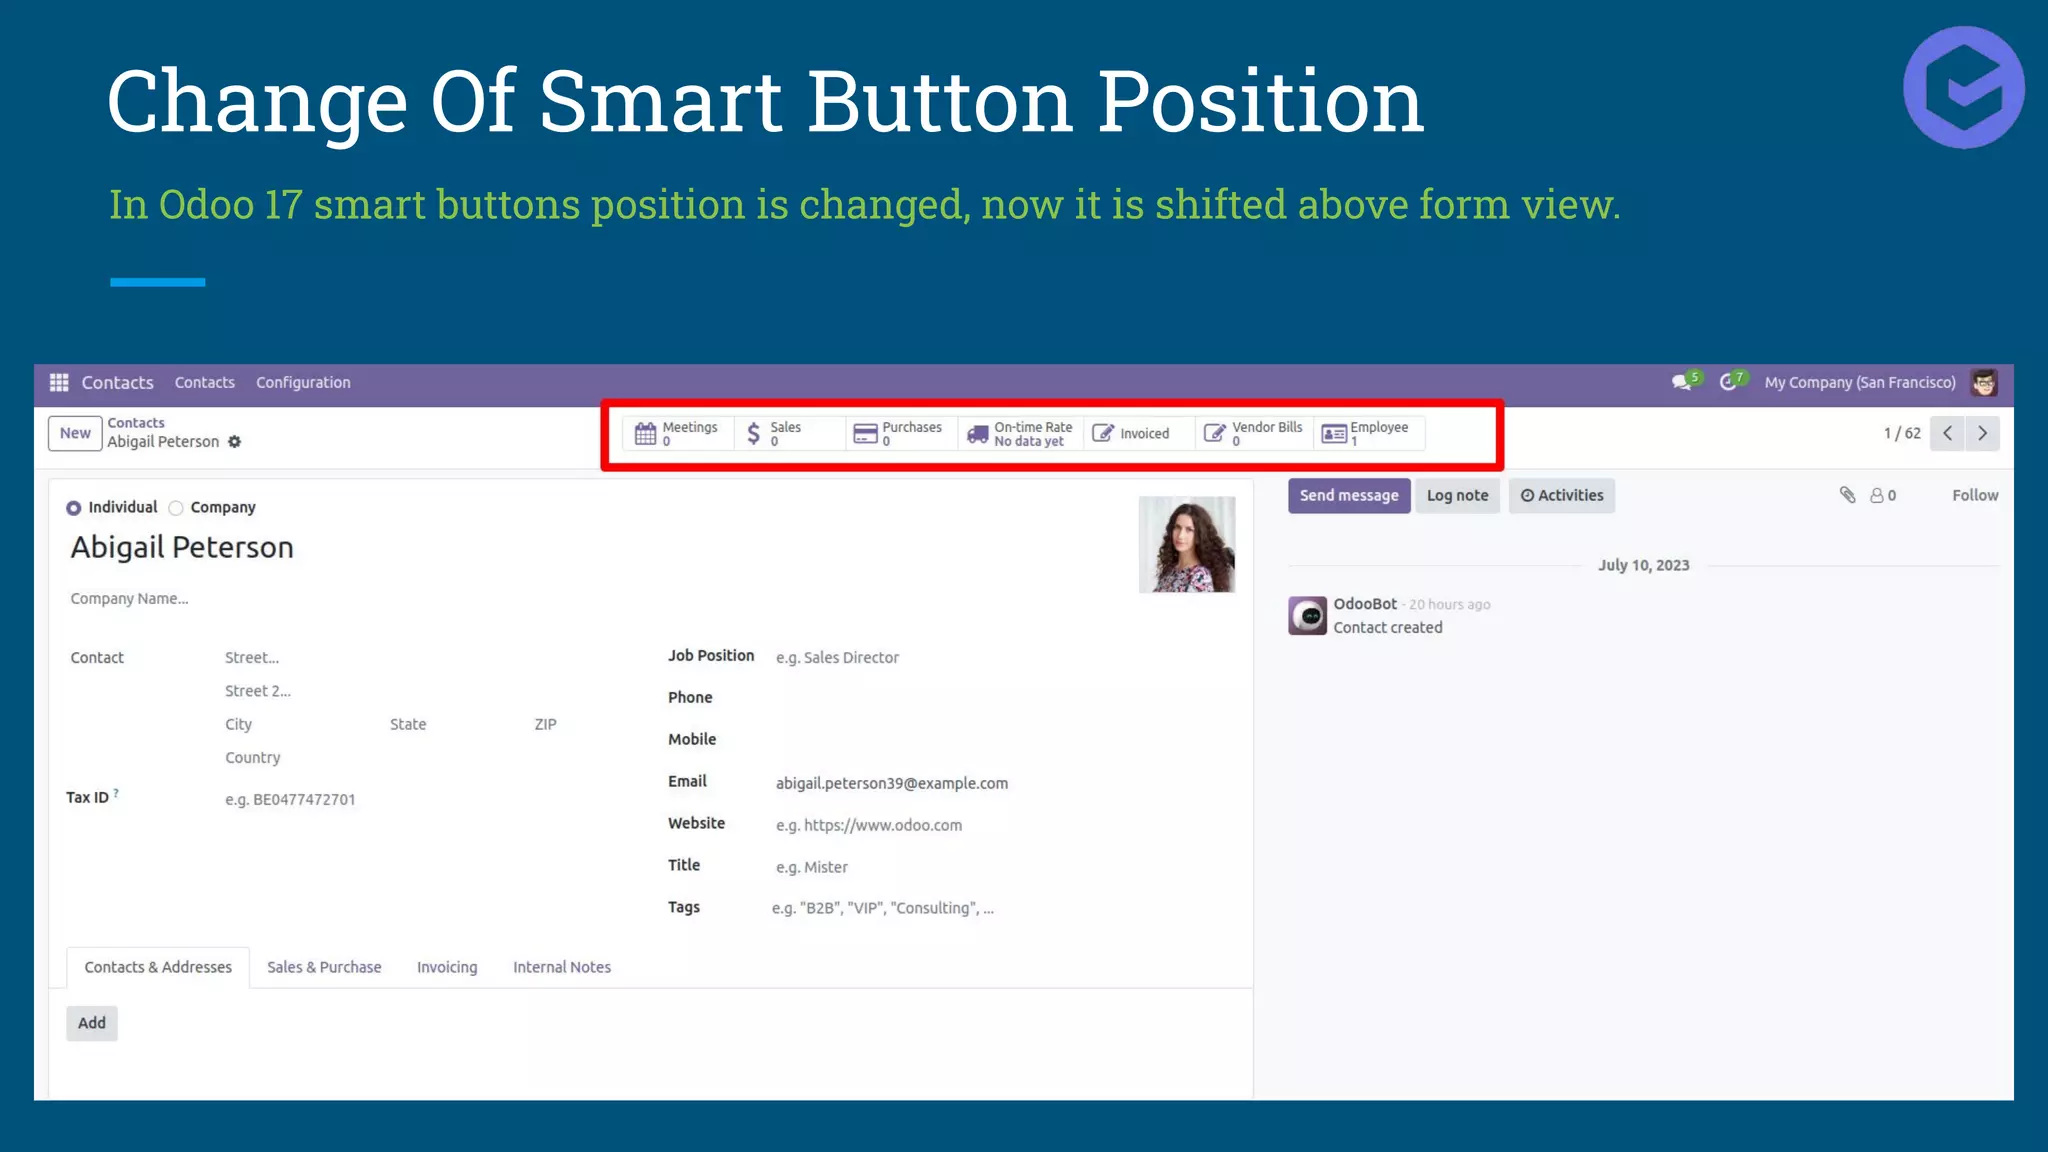This screenshot has height=1152, width=2048.
Task: Click the Activities button
Action: (1562, 496)
